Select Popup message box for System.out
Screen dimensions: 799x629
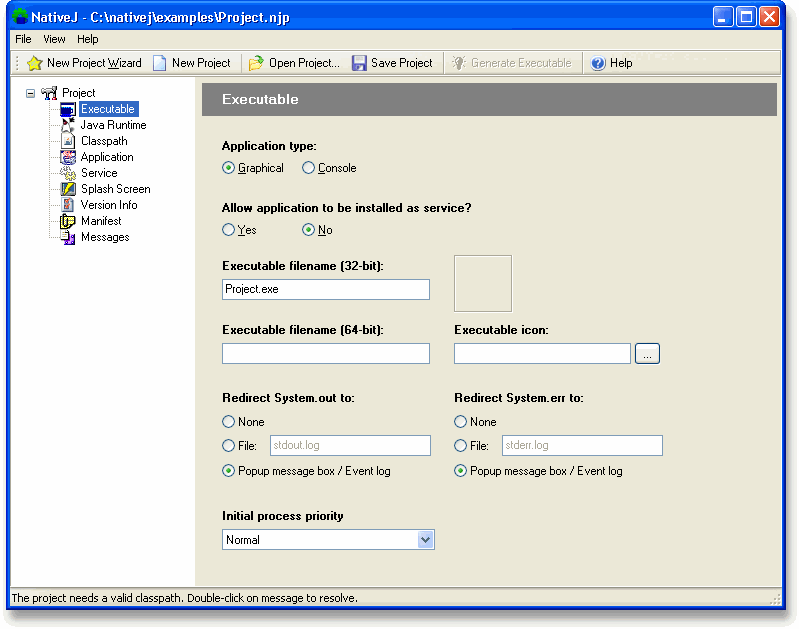tap(228, 471)
